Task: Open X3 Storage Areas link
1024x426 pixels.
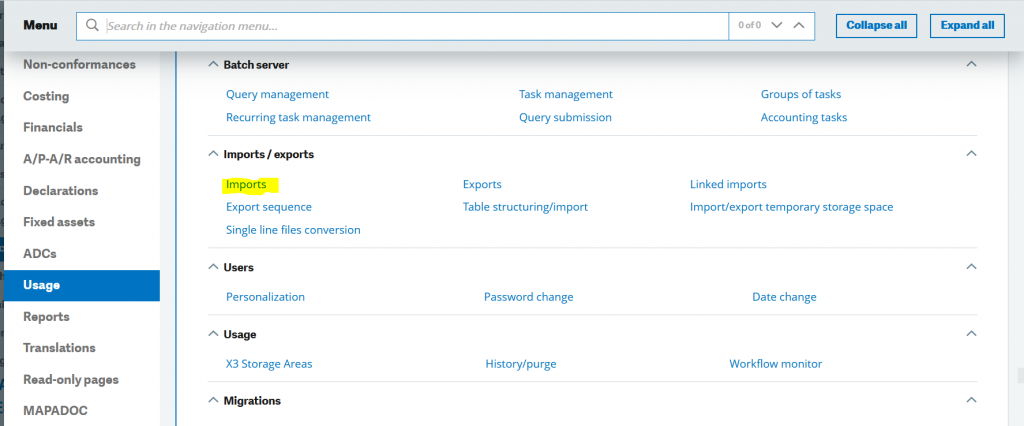Action: coord(269,364)
